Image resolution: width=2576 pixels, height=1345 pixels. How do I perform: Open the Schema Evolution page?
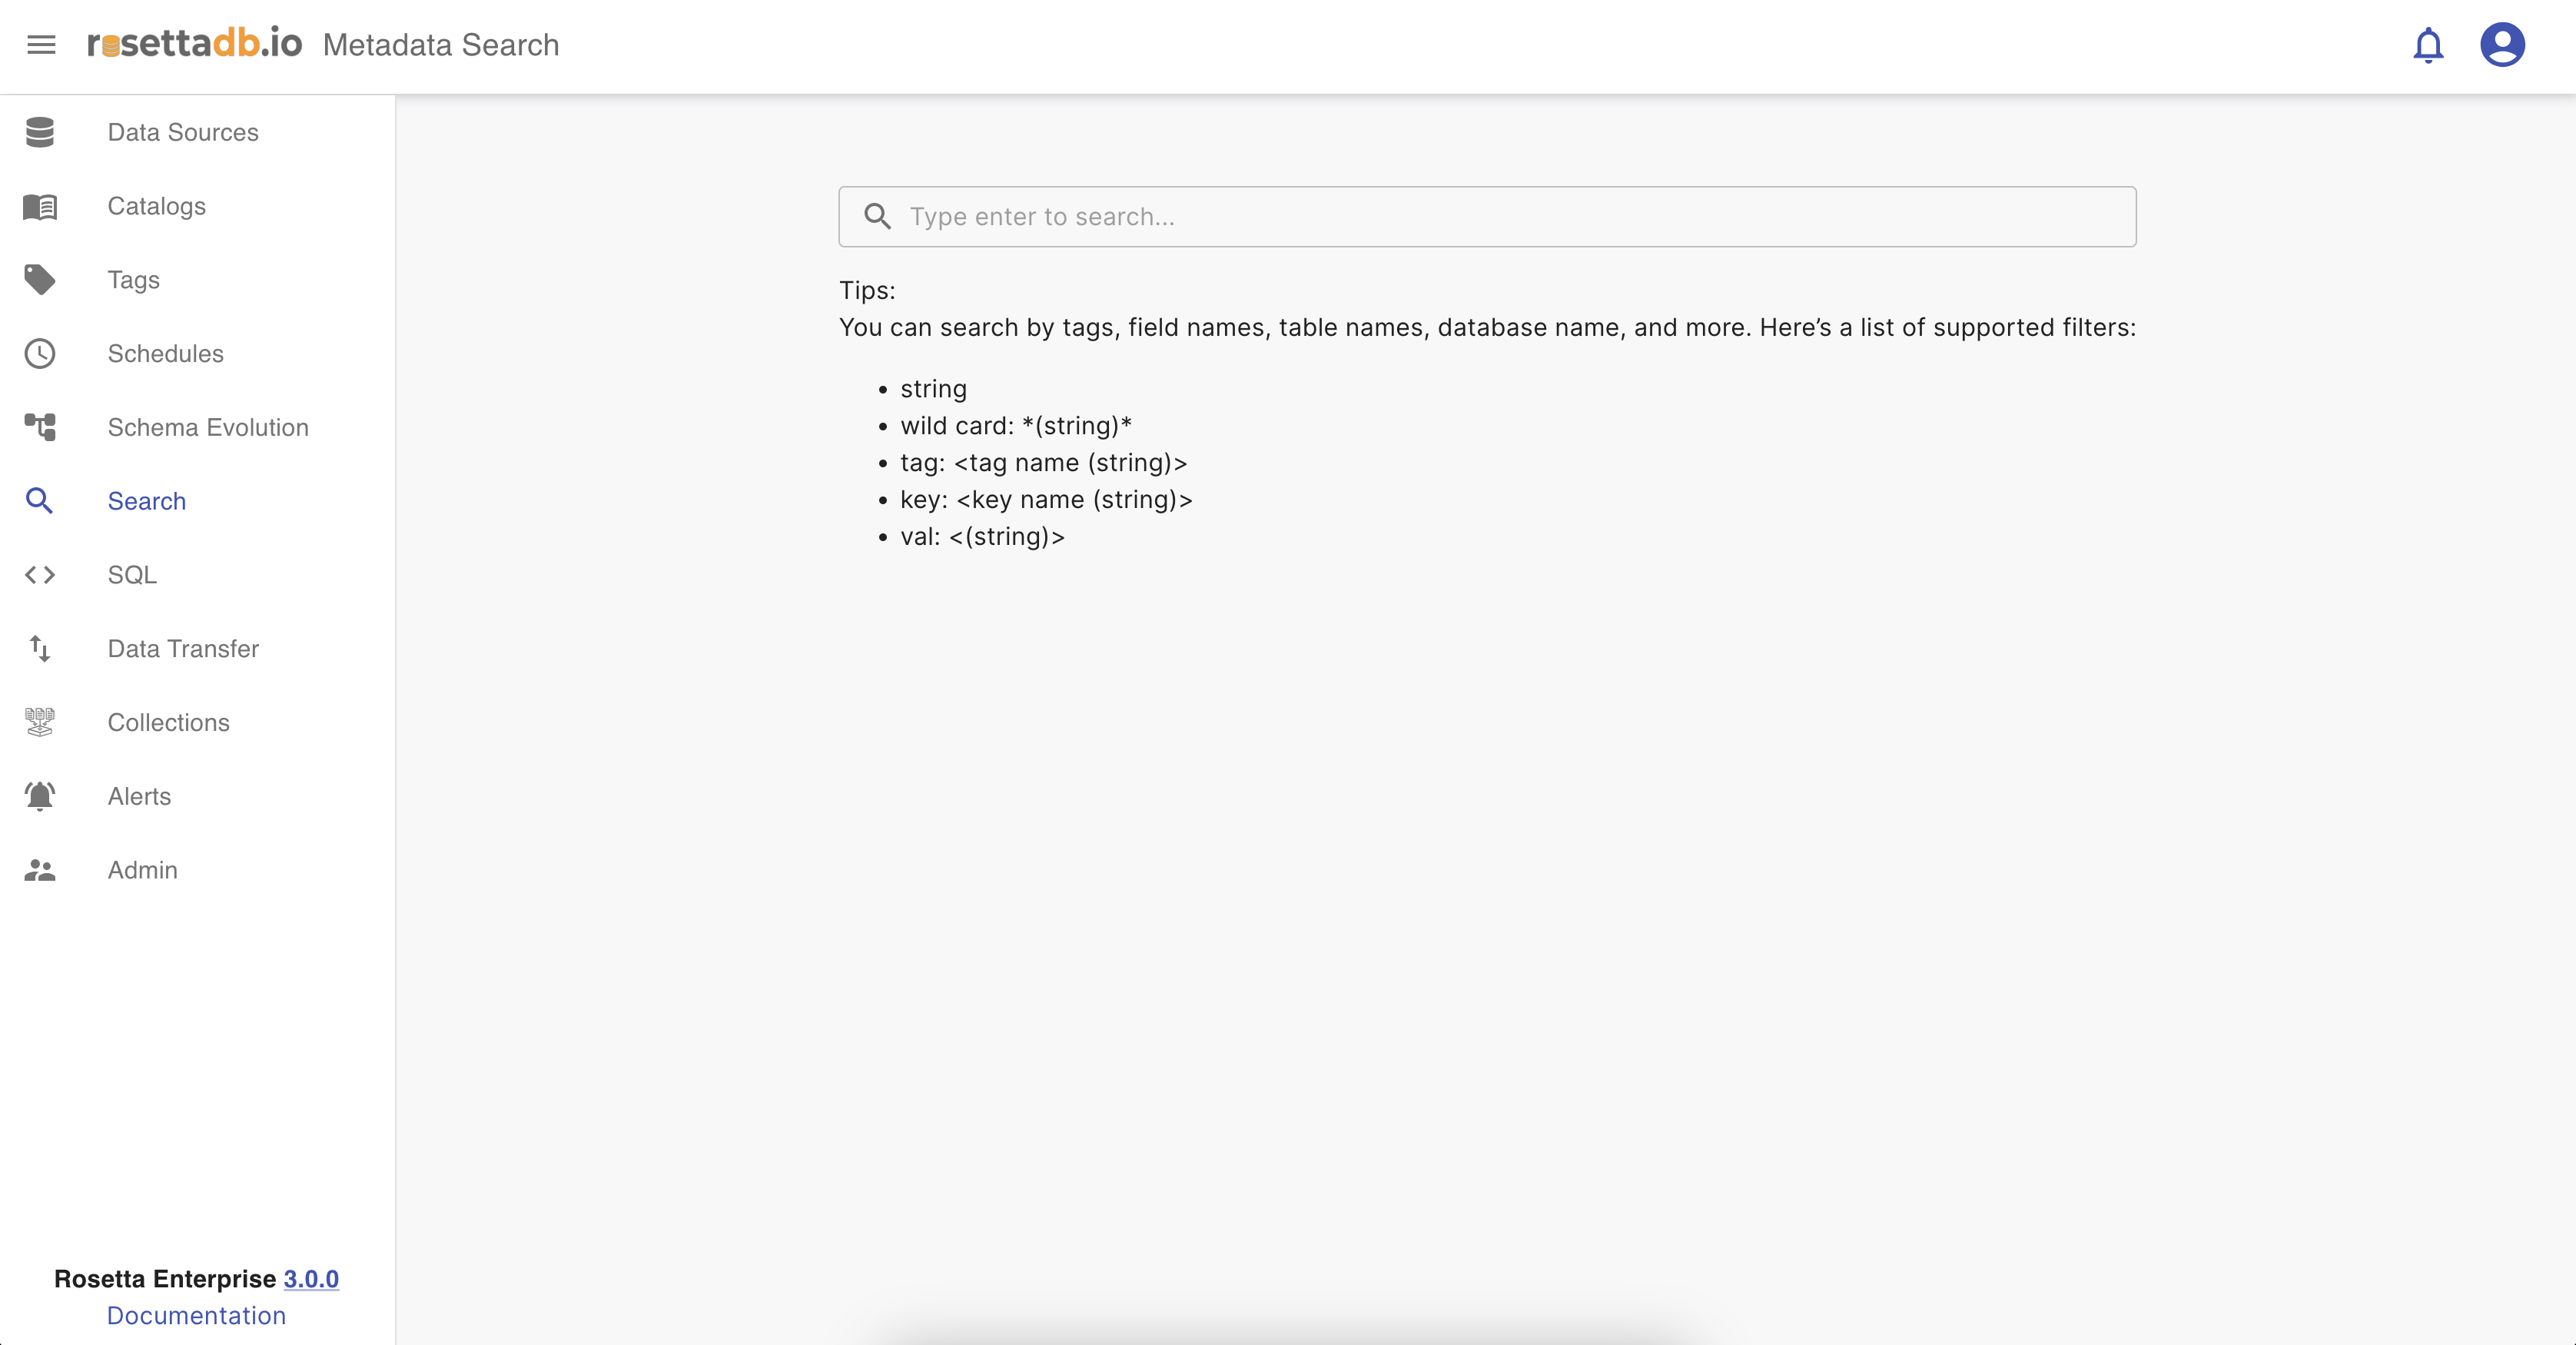point(208,427)
